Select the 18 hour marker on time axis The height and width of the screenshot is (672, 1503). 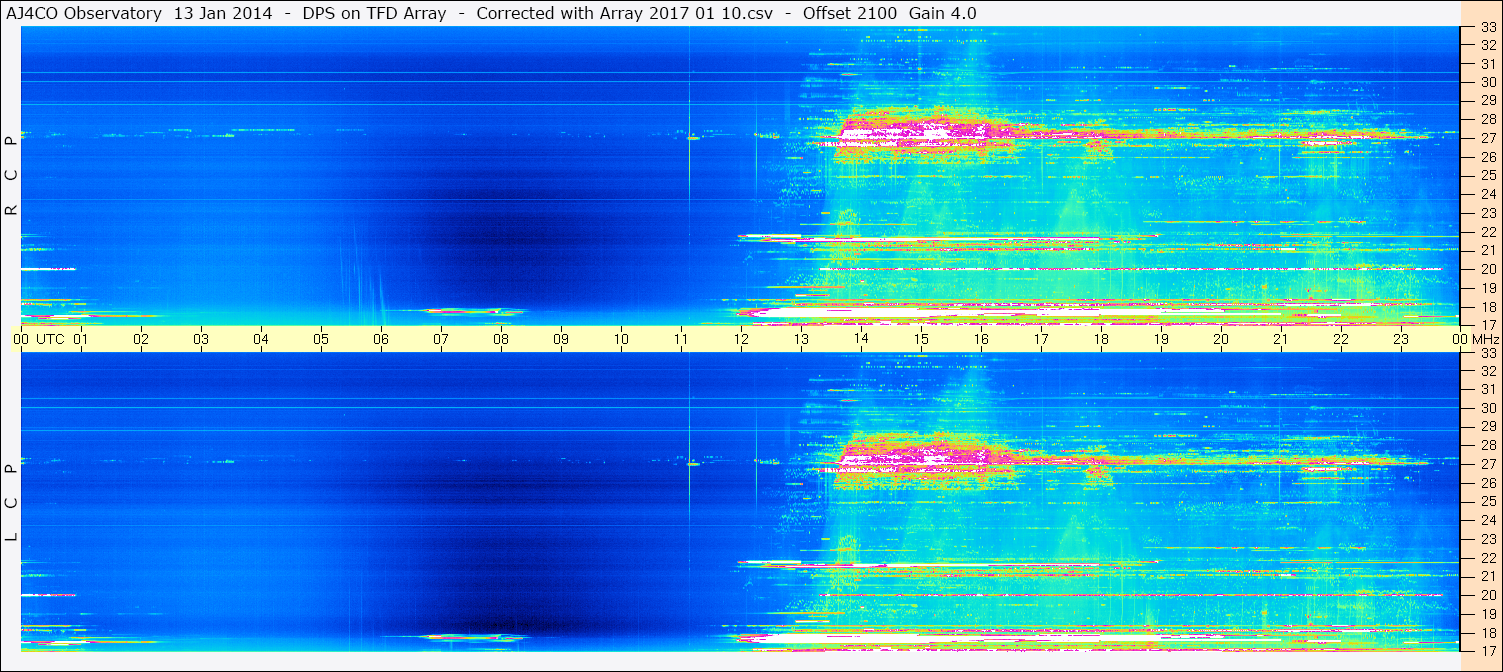pyautogui.click(x=1101, y=339)
